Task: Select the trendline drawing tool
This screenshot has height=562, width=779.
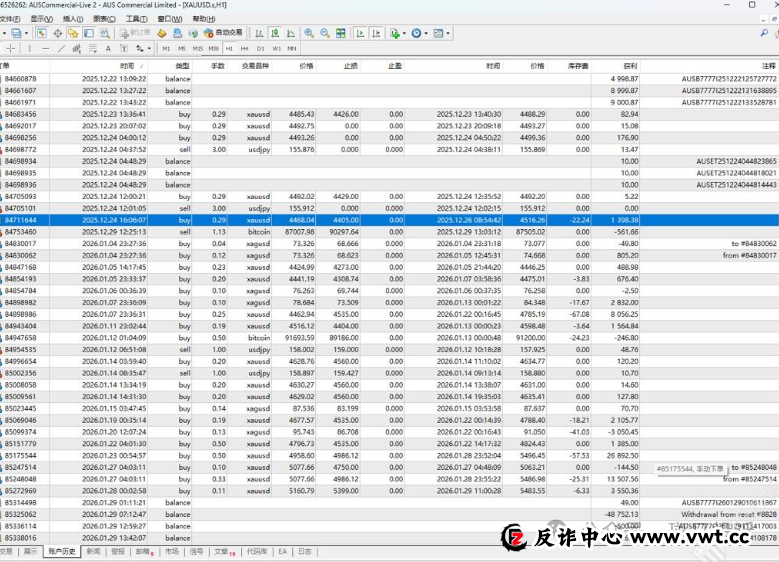Action: pyautogui.click(x=61, y=48)
